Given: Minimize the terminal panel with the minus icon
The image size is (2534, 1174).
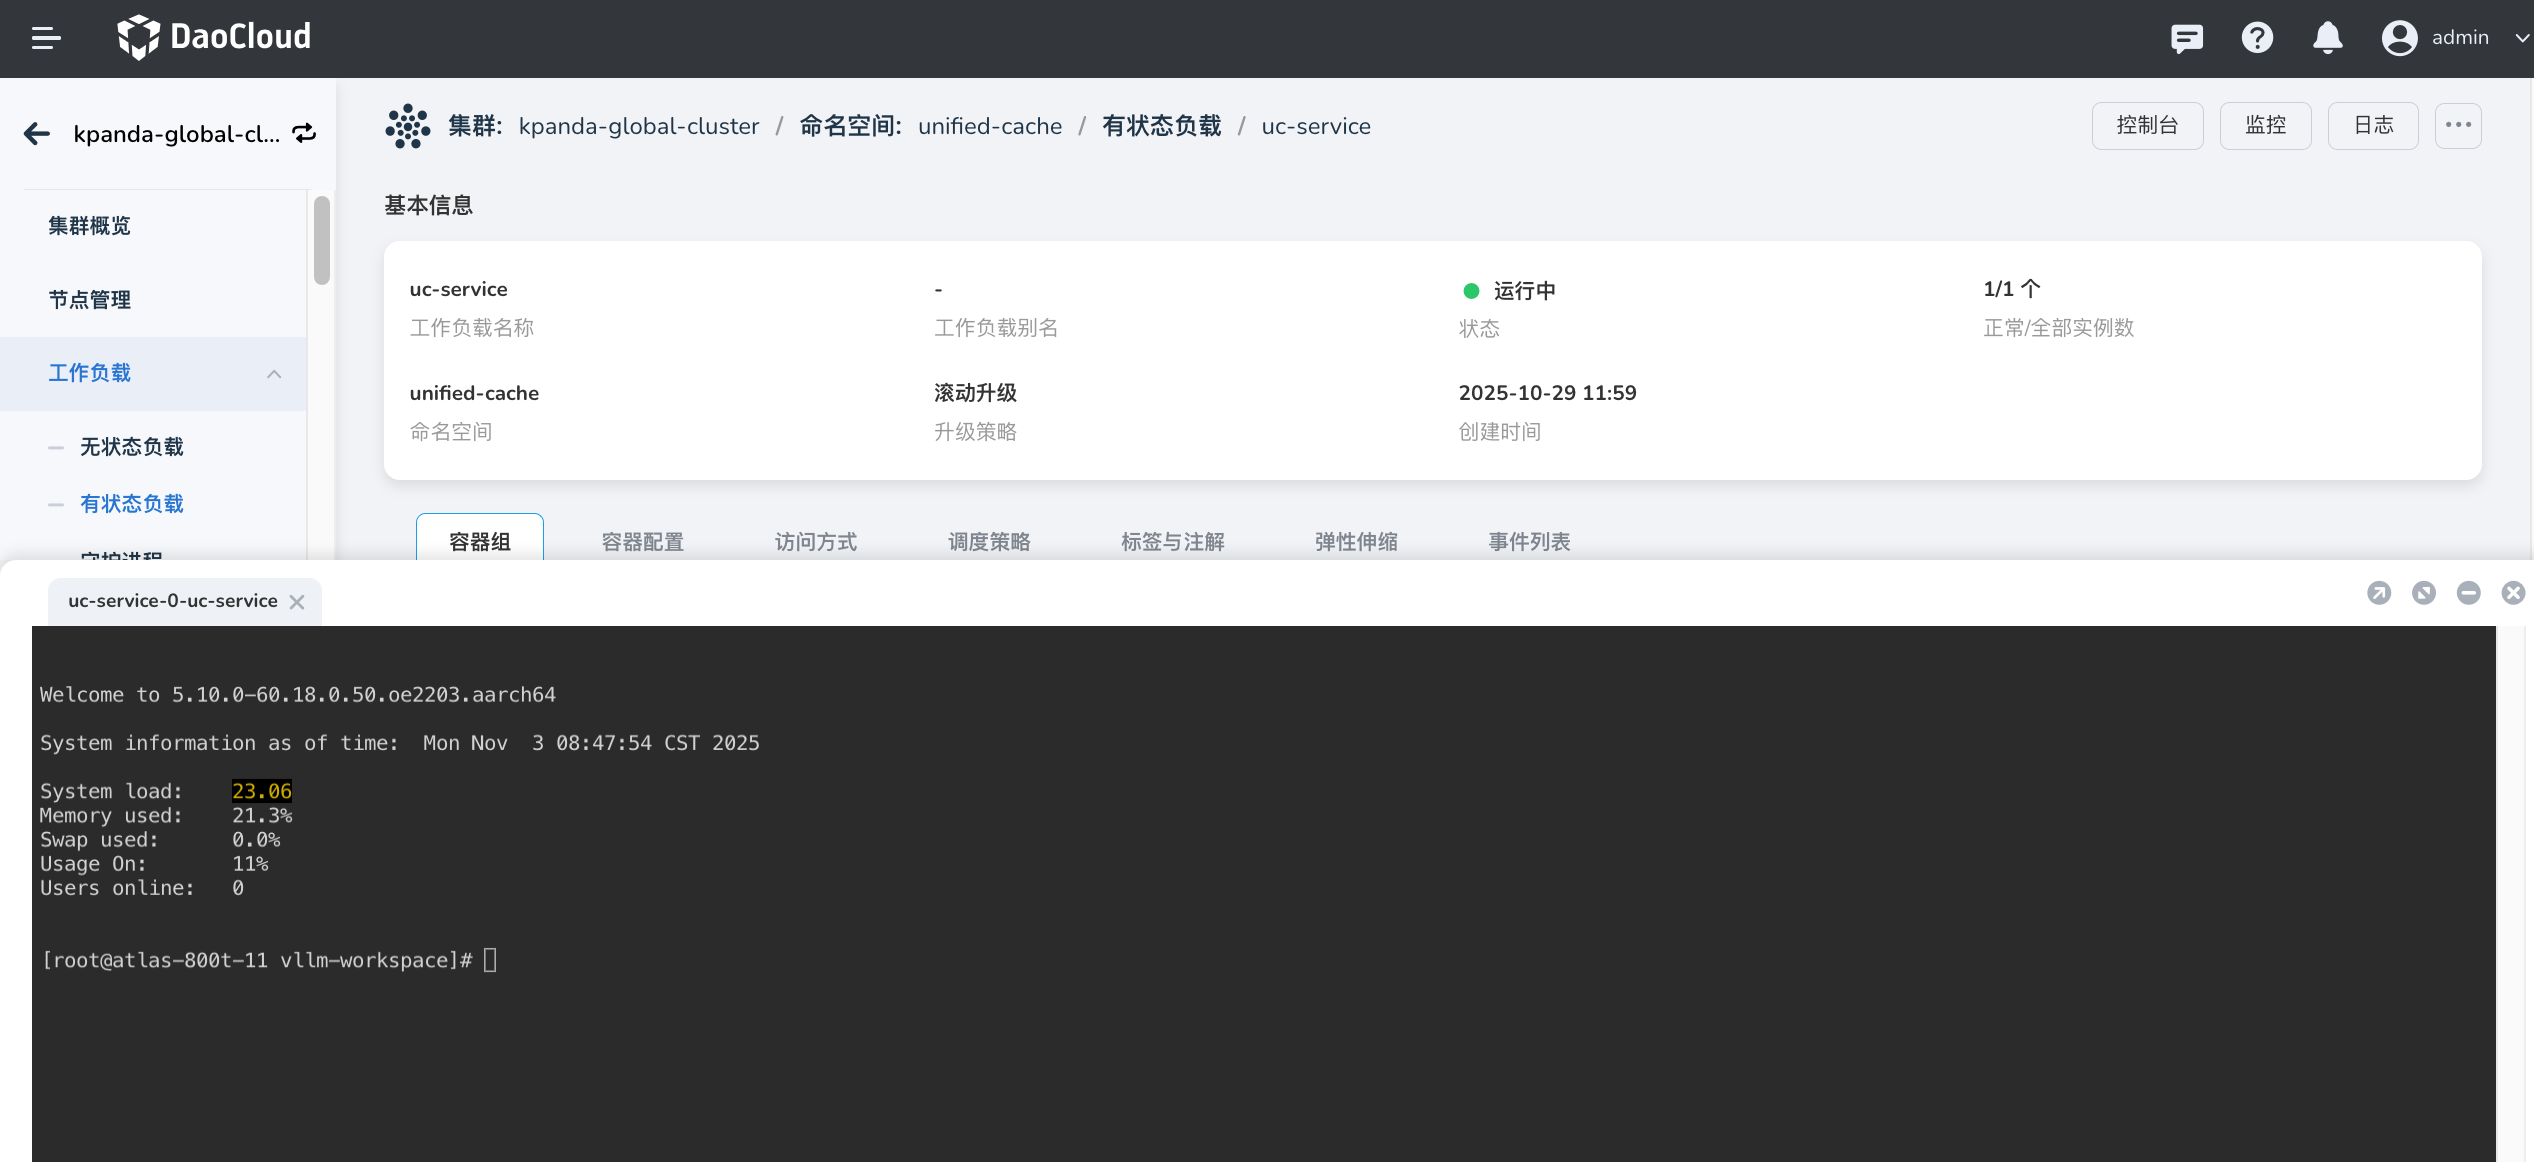Looking at the screenshot, I should pos(2468,593).
